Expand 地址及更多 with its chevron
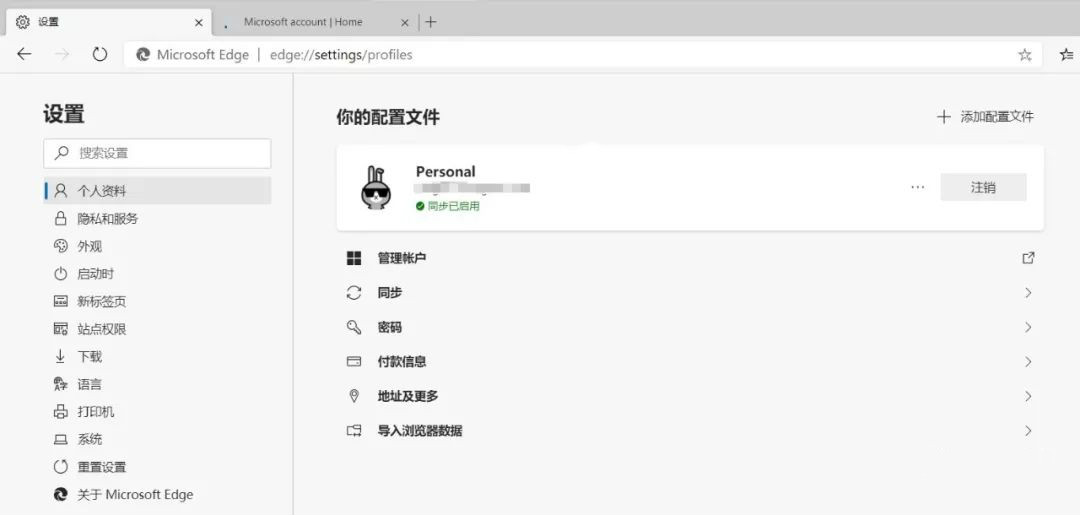 click(x=1028, y=396)
